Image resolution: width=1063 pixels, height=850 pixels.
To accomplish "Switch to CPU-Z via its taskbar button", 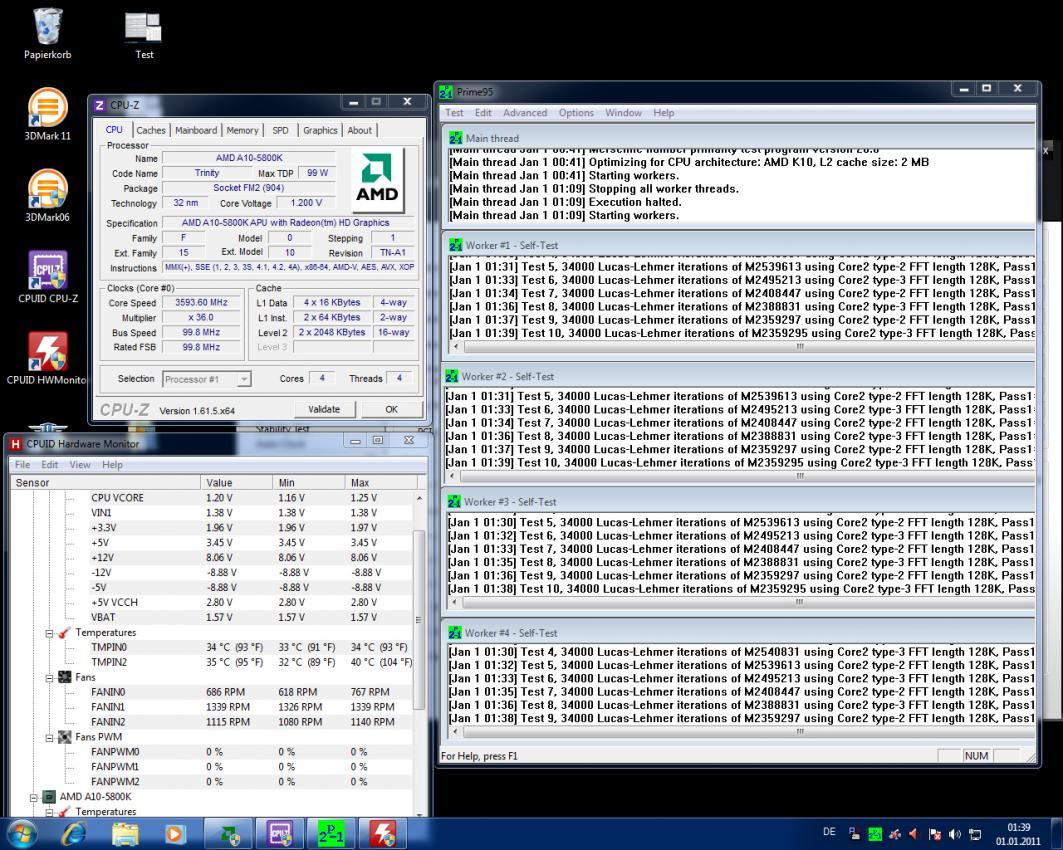I will click(280, 833).
